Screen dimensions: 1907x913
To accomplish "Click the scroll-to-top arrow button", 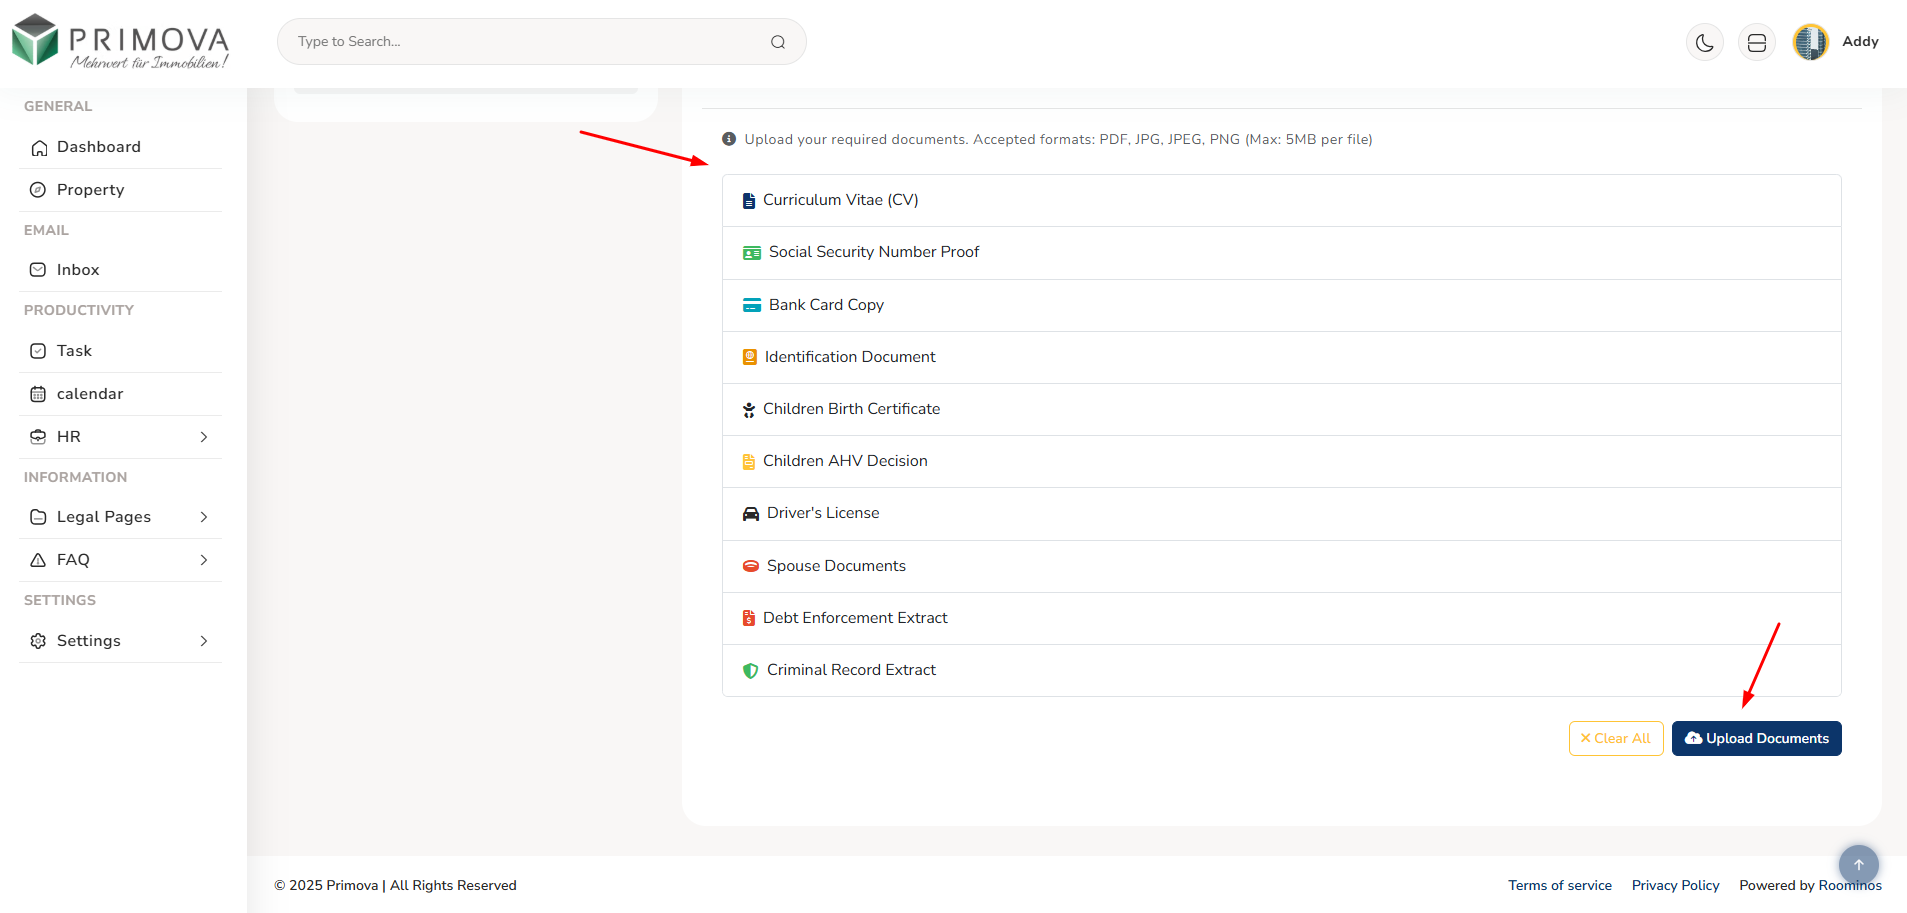I will coord(1858,865).
